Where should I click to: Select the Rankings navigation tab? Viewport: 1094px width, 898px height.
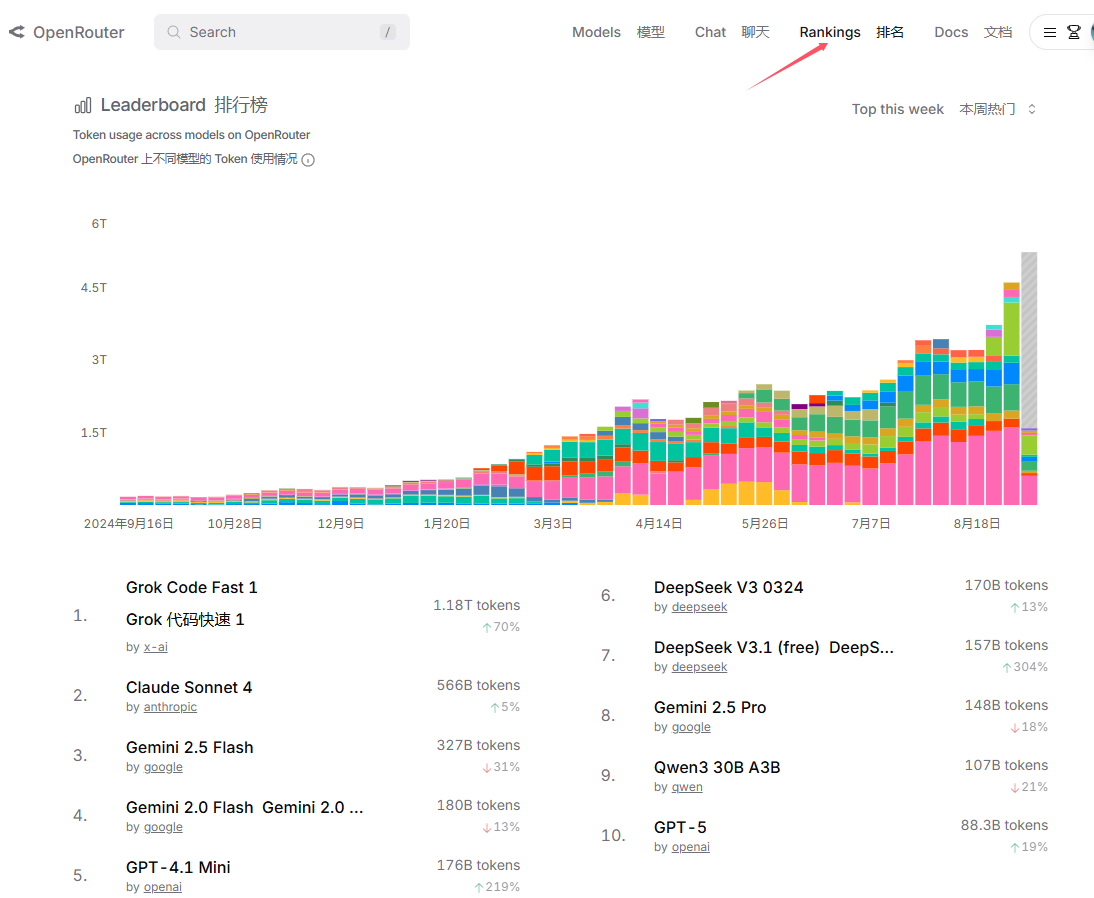[830, 32]
